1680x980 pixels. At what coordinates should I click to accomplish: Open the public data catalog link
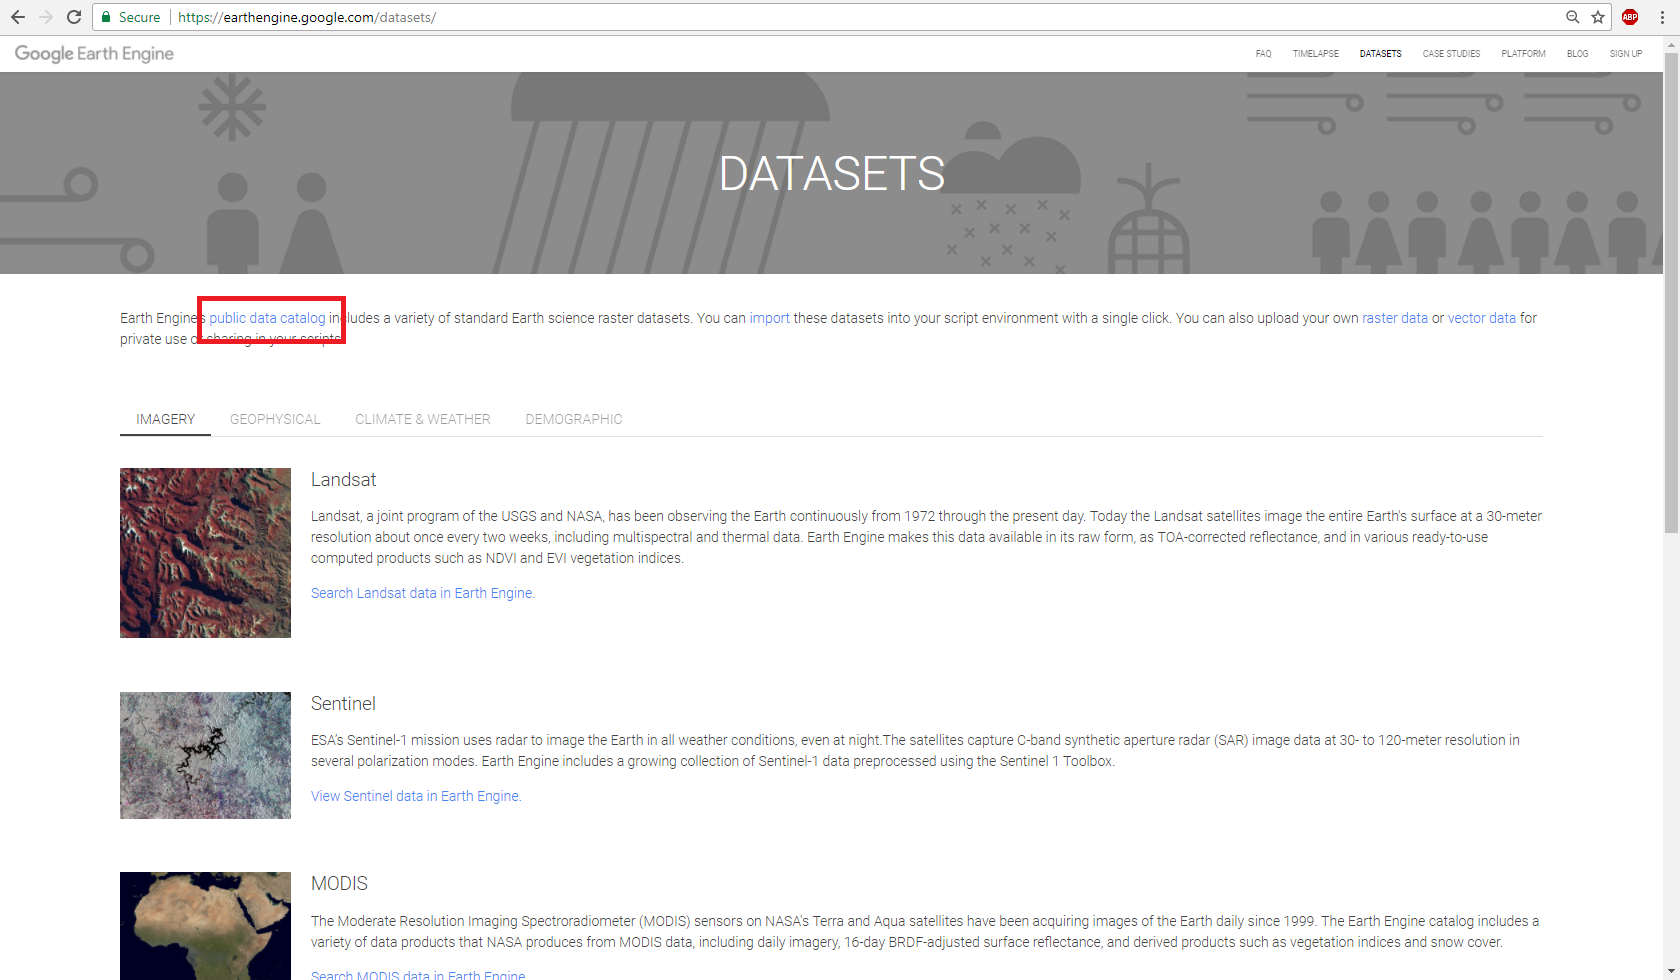point(266,317)
